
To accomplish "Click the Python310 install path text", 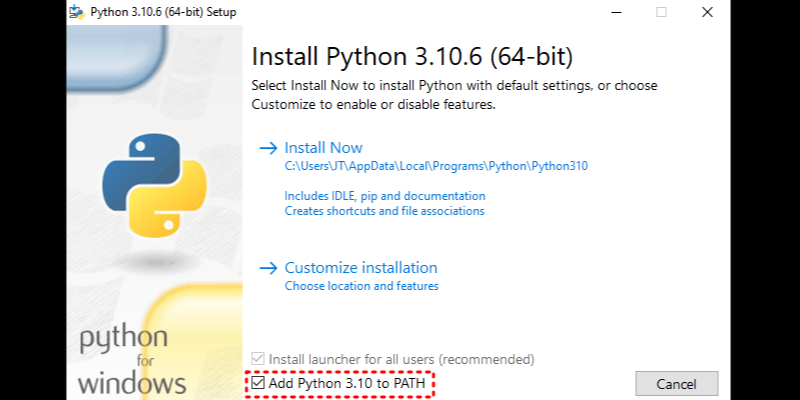I will pyautogui.click(x=436, y=166).
